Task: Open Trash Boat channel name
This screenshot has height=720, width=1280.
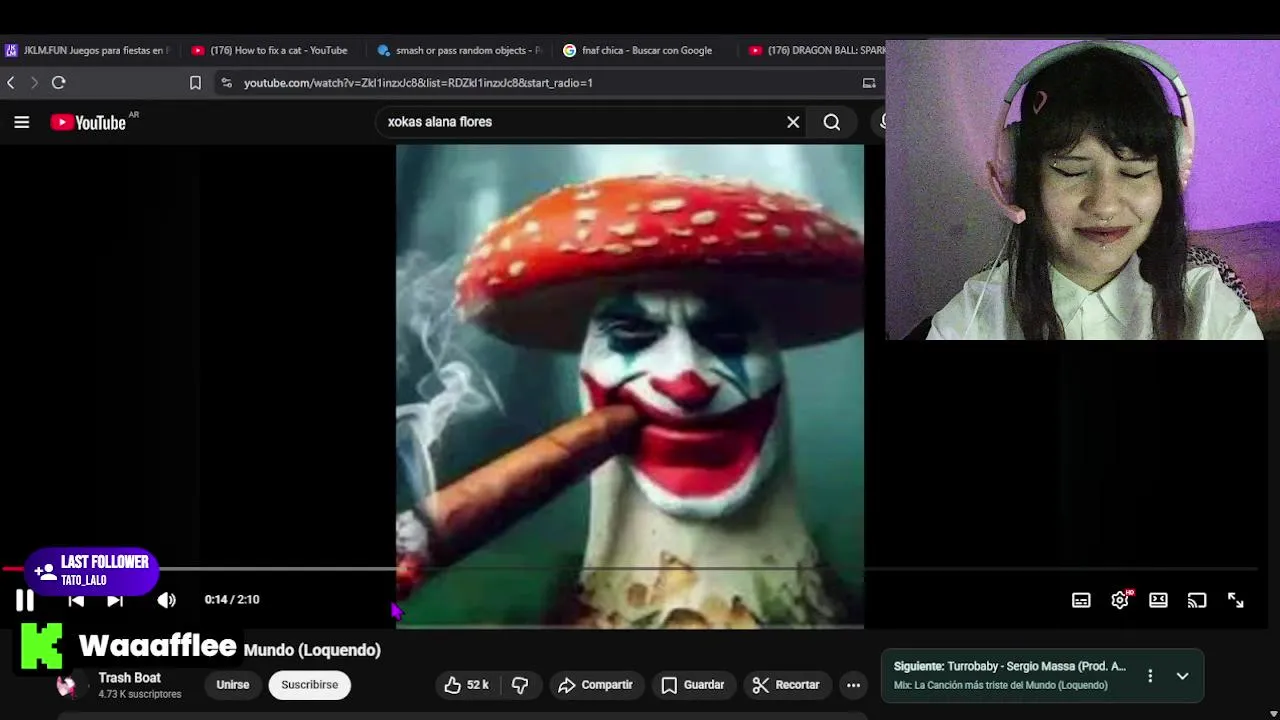Action: tap(129, 678)
